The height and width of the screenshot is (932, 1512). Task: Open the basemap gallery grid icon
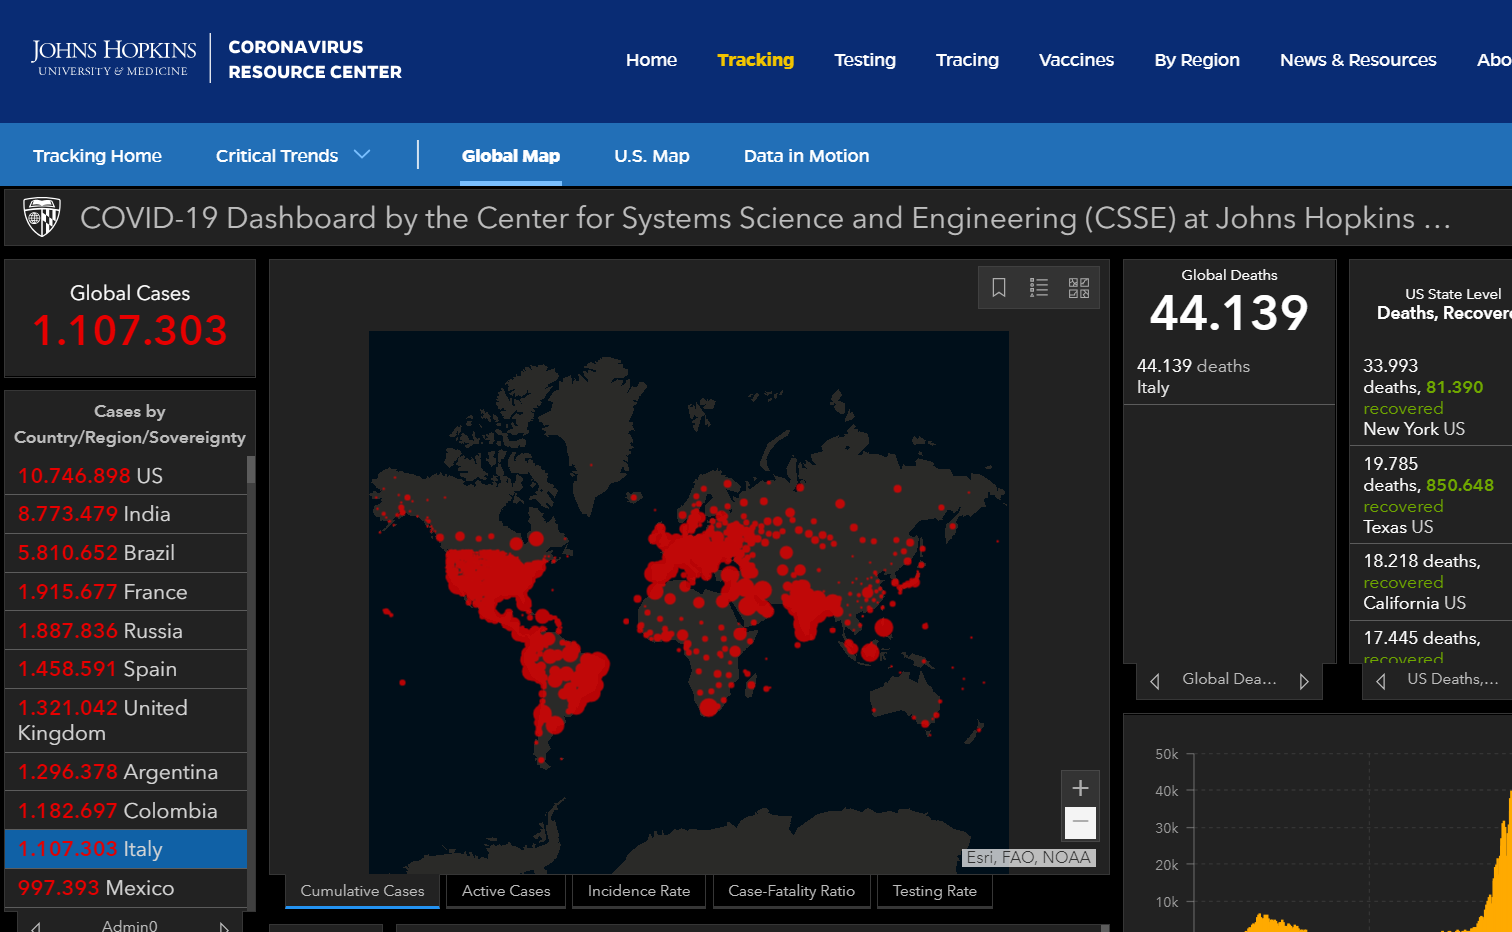click(x=1079, y=288)
